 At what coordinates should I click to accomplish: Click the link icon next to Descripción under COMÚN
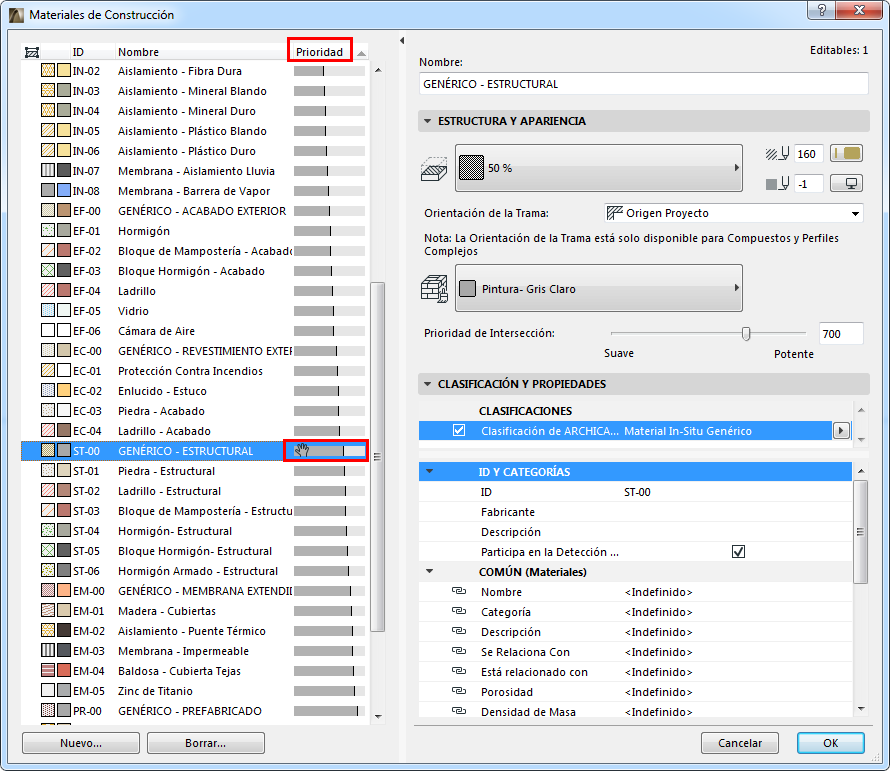(459, 631)
